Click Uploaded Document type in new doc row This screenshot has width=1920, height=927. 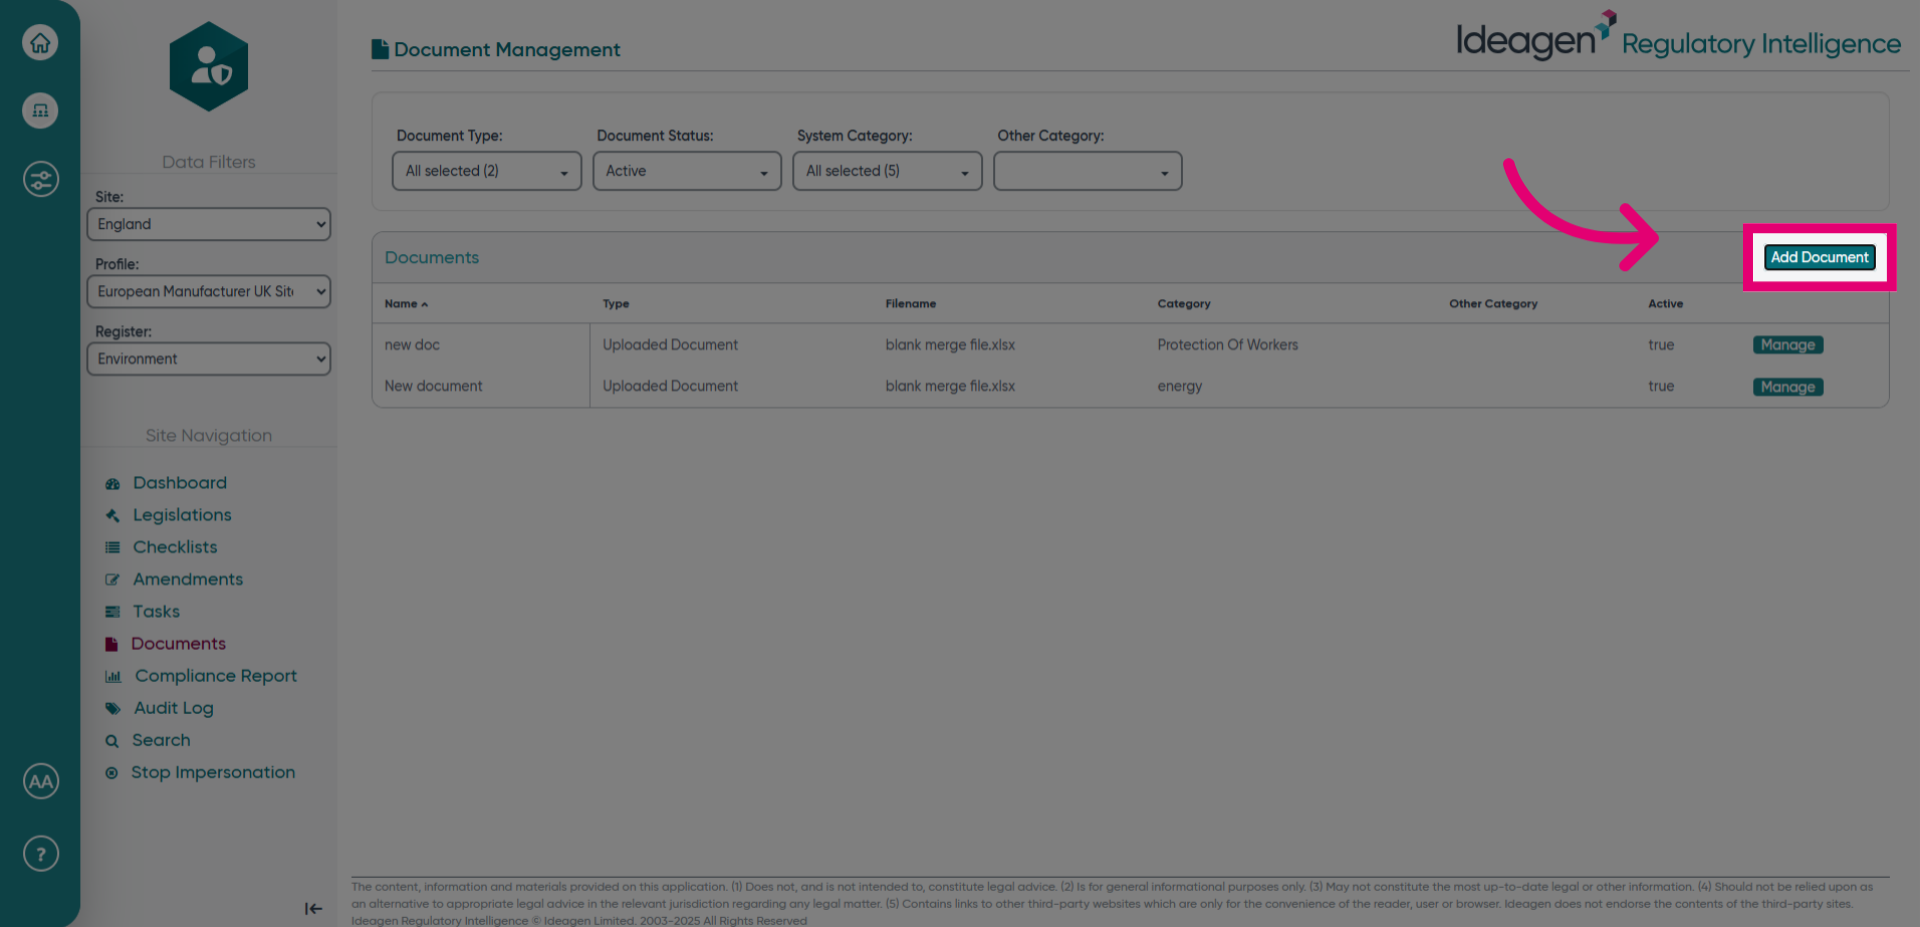[x=670, y=345]
